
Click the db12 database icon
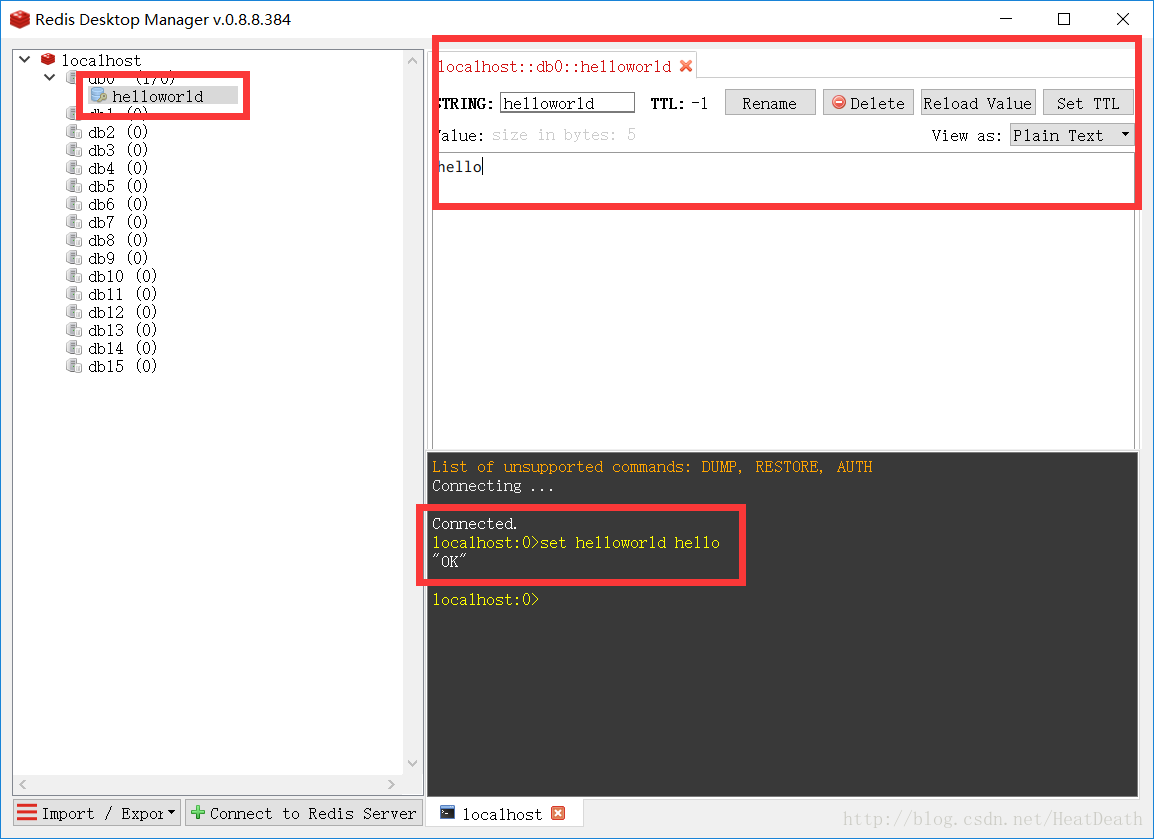pos(74,312)
